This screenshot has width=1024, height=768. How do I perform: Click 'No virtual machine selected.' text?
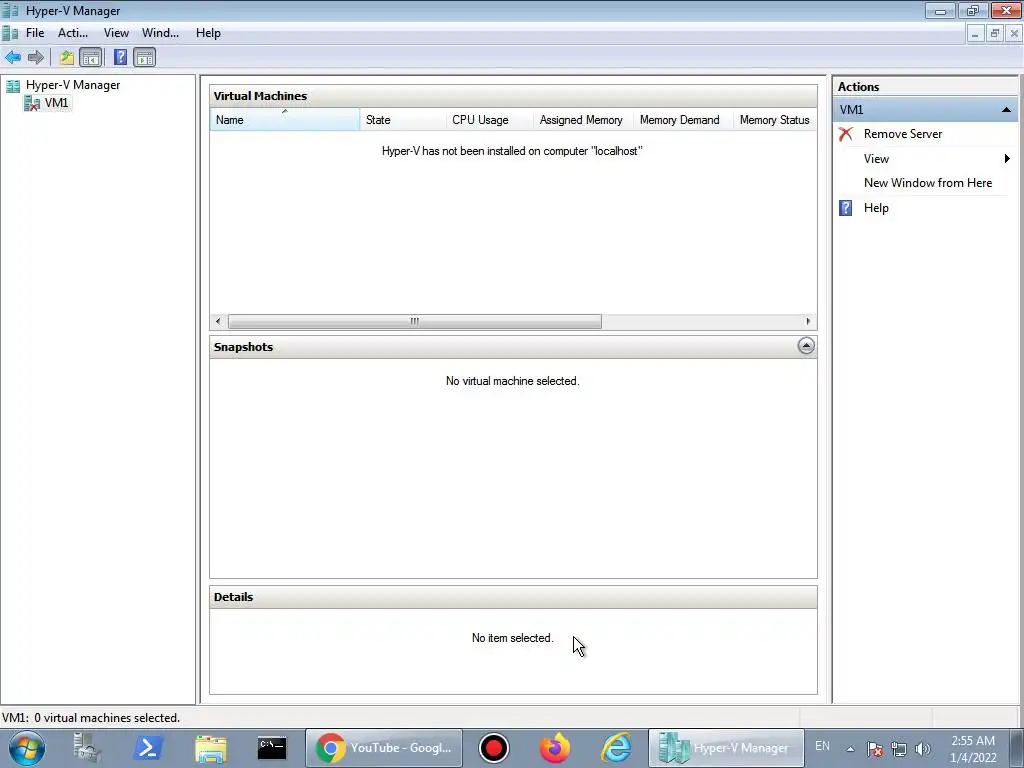tap(512, 381)
